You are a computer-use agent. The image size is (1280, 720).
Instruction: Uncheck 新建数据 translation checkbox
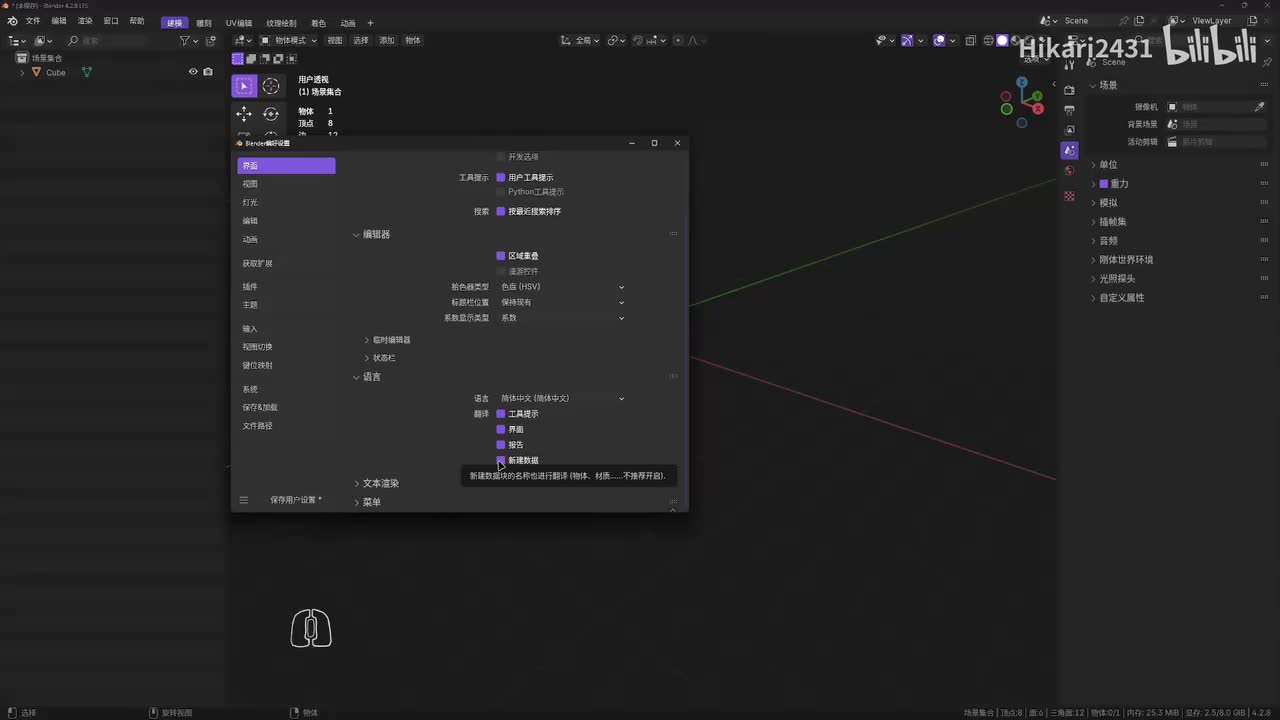tap(501, 460)
